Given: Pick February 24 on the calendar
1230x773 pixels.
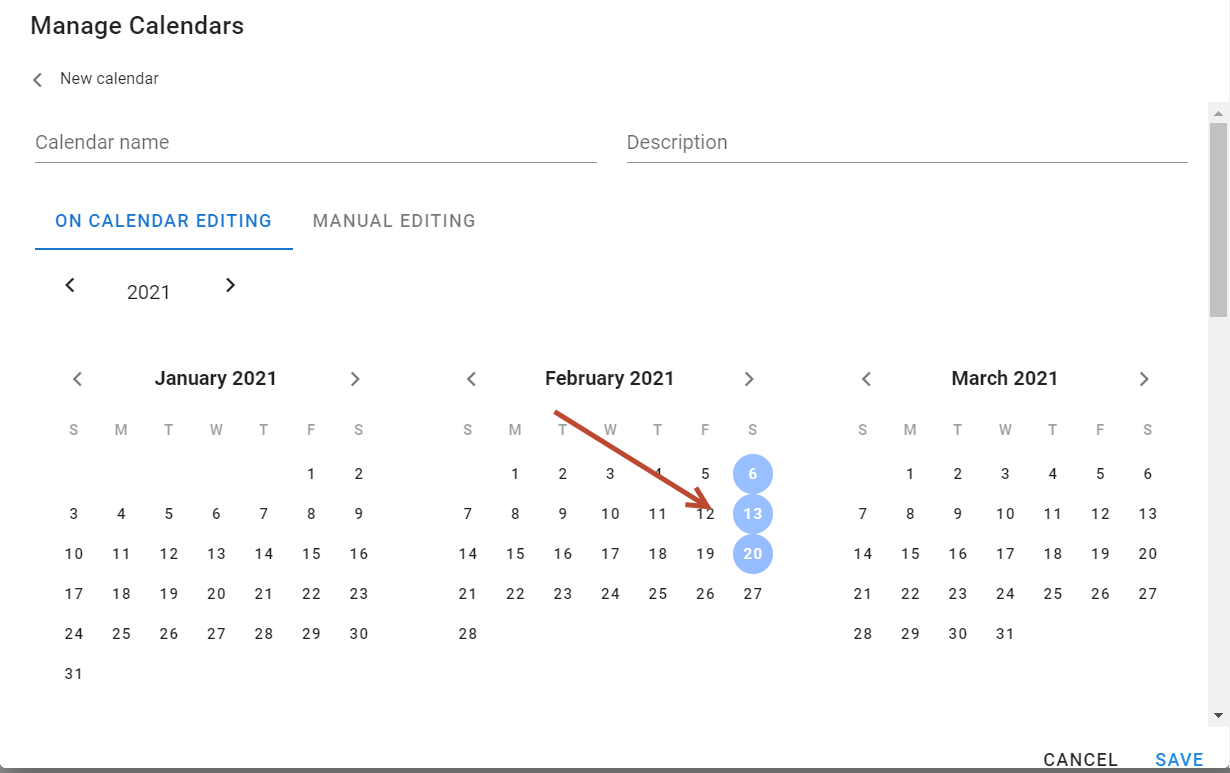Looking at the screenshot, I should pos(611,594).
